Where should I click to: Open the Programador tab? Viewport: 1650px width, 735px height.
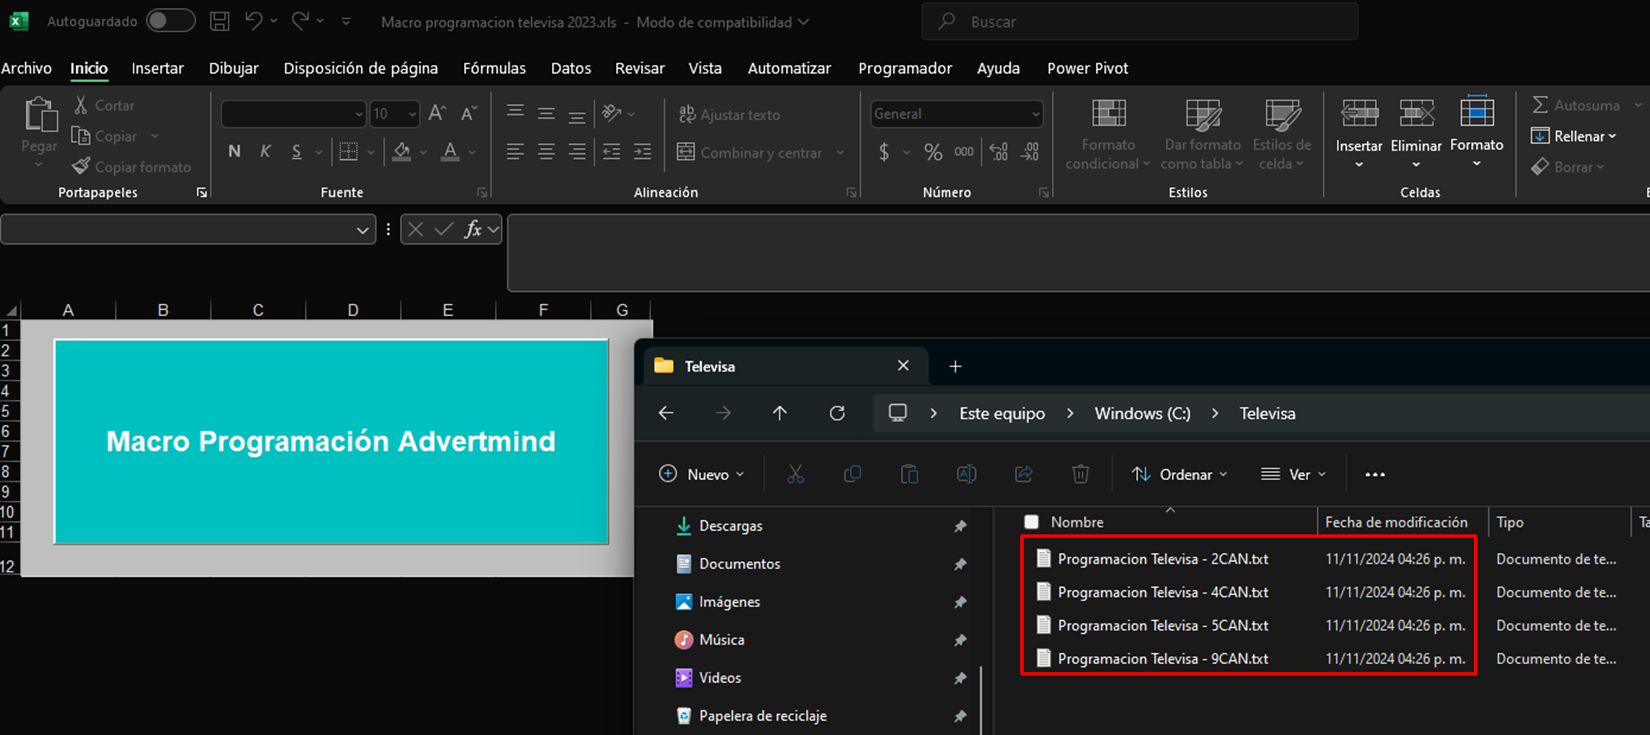tap(905, 68)
